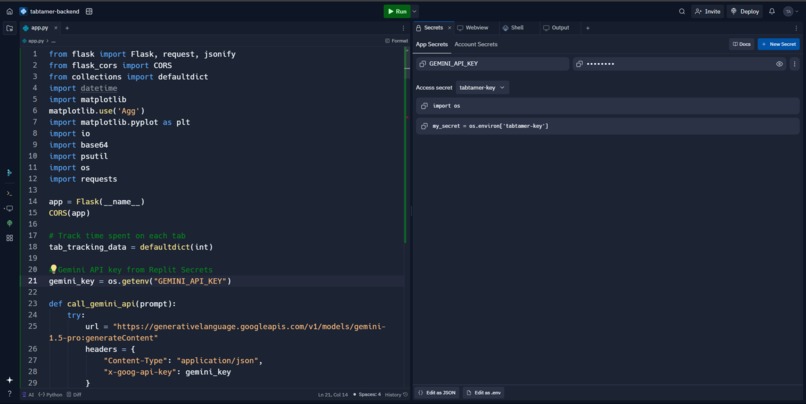The height and width of the screenshot is (404, 806).
Task: Click 'def call_gemini_api(prompt):' line
Action: tap(113, 304)
